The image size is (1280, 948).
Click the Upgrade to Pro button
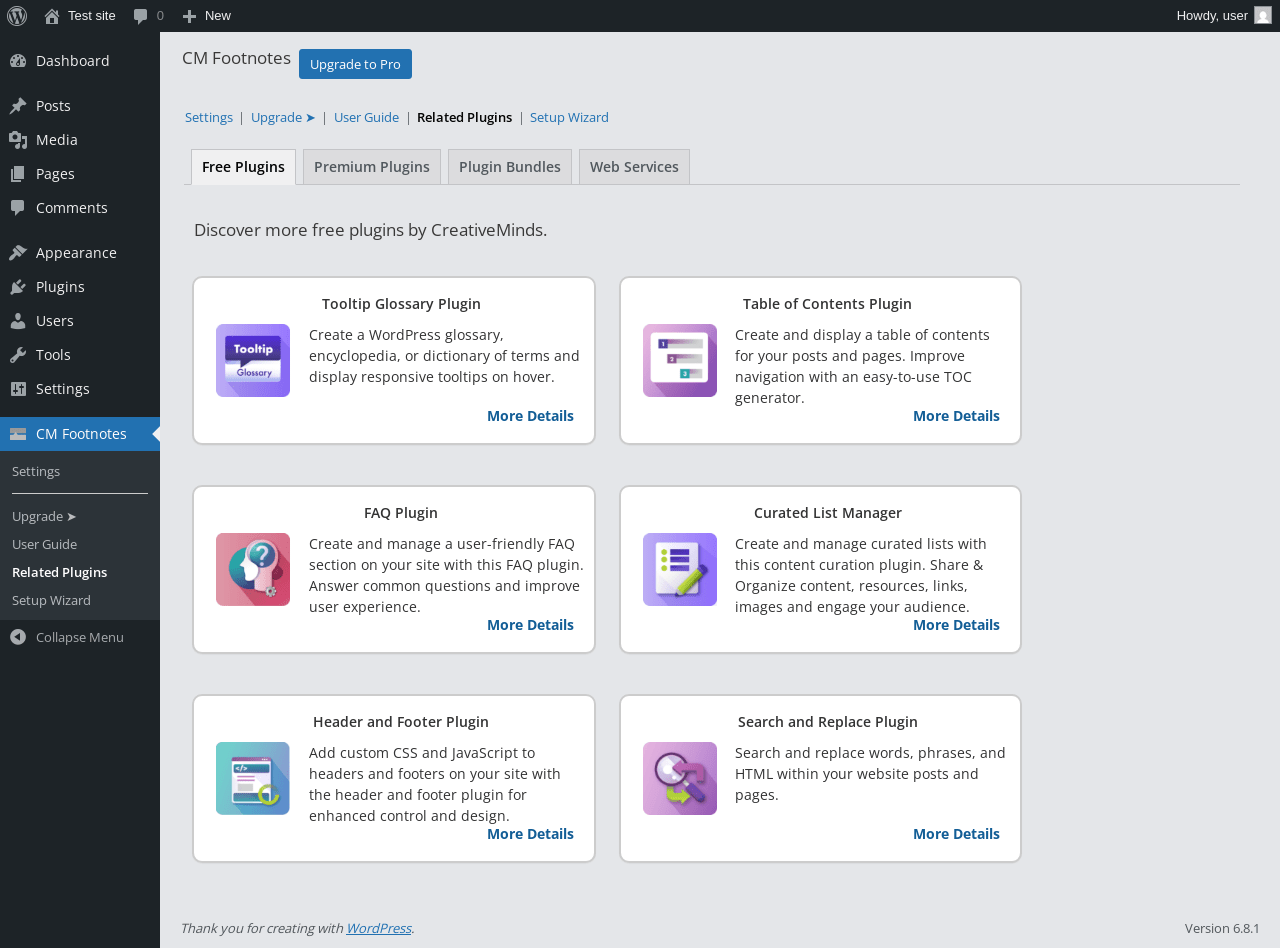click(x=355, y=64)
